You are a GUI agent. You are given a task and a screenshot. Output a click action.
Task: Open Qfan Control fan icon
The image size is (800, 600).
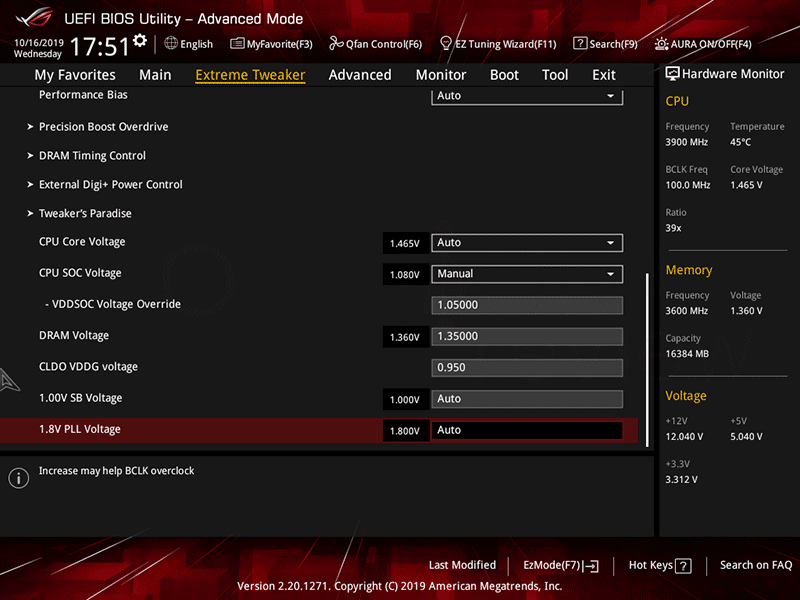click(x=336, y=43)
